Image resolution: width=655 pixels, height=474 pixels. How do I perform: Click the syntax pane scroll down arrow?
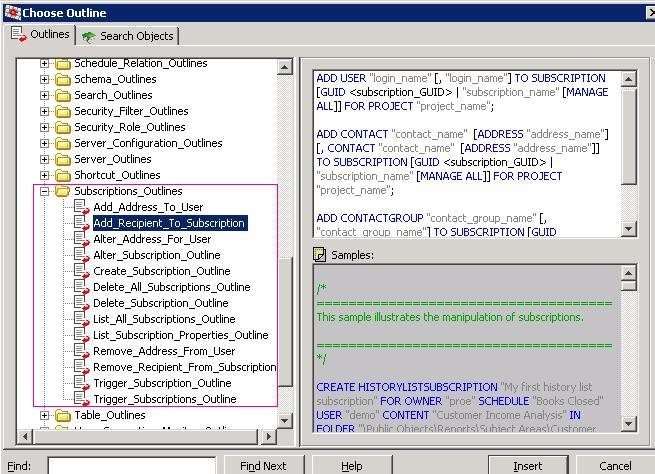pyautogui.click(x=629, y=229)
